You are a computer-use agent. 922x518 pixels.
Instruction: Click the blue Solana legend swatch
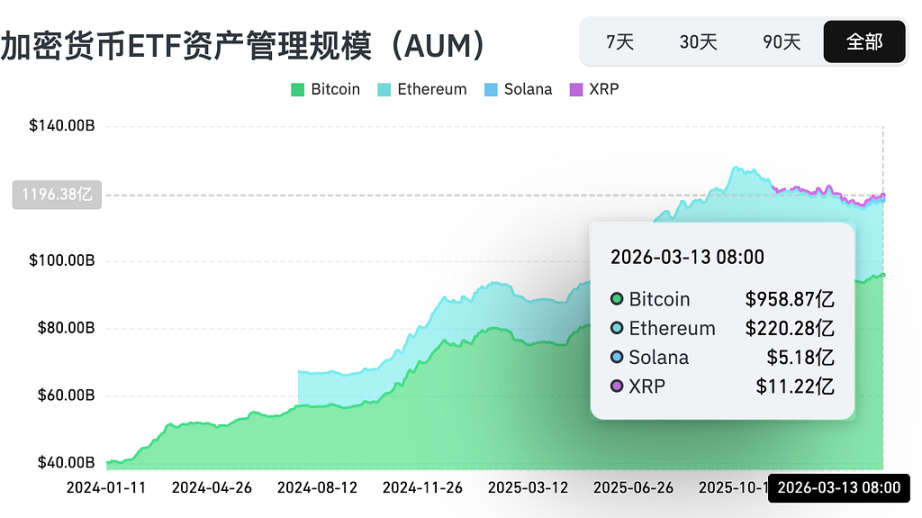tap(490, 90)
